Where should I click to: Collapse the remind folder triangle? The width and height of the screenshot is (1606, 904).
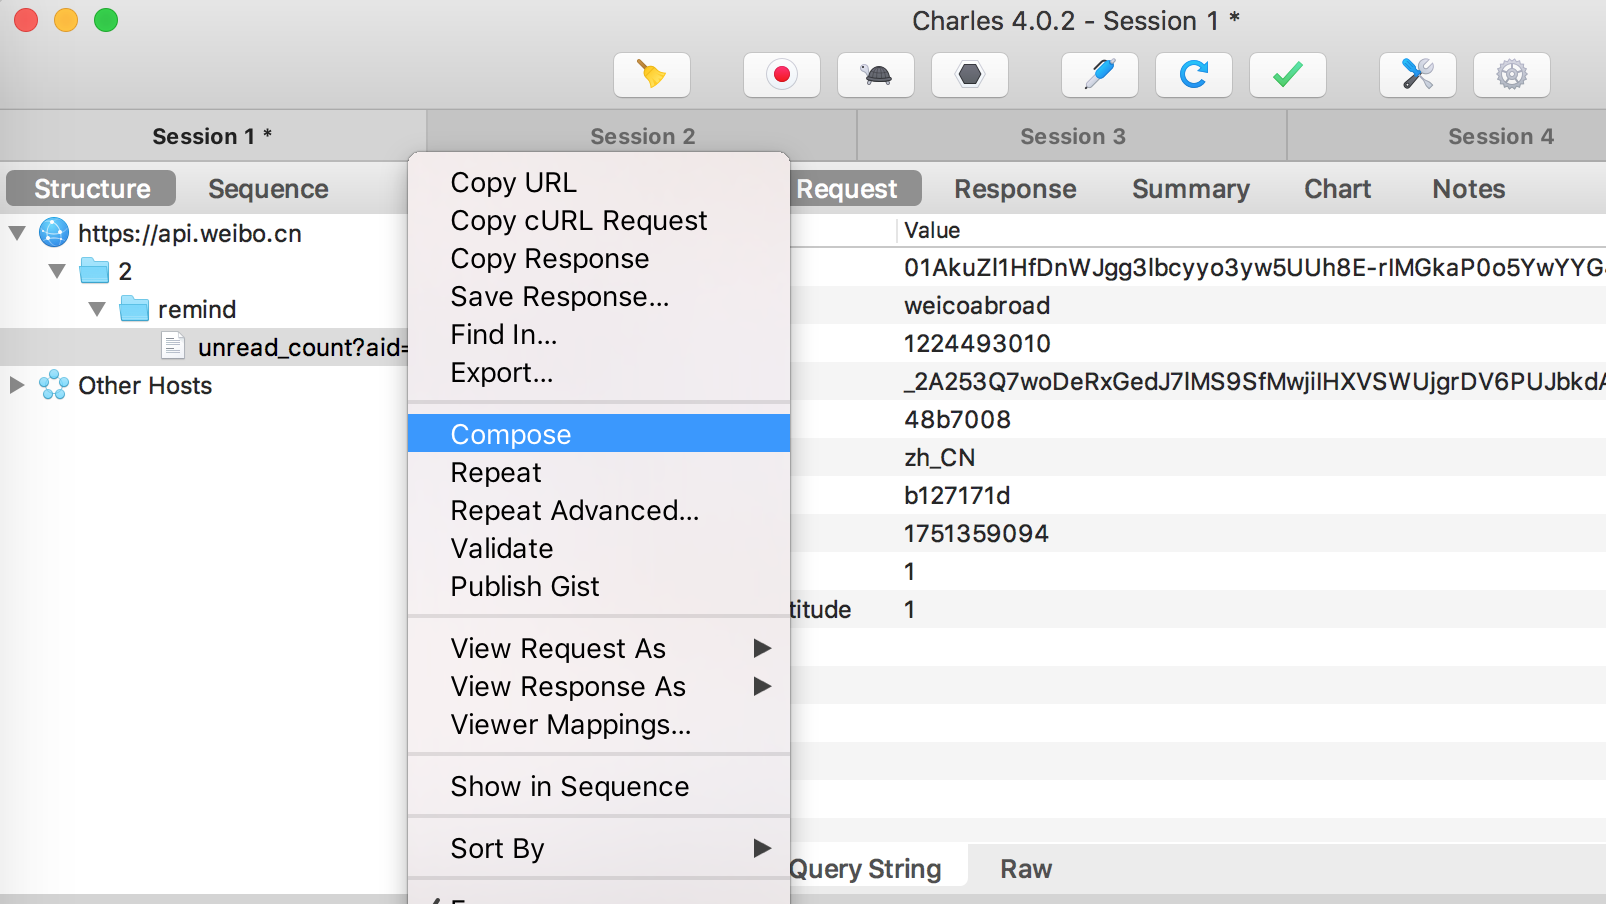[x=97, y=309]
